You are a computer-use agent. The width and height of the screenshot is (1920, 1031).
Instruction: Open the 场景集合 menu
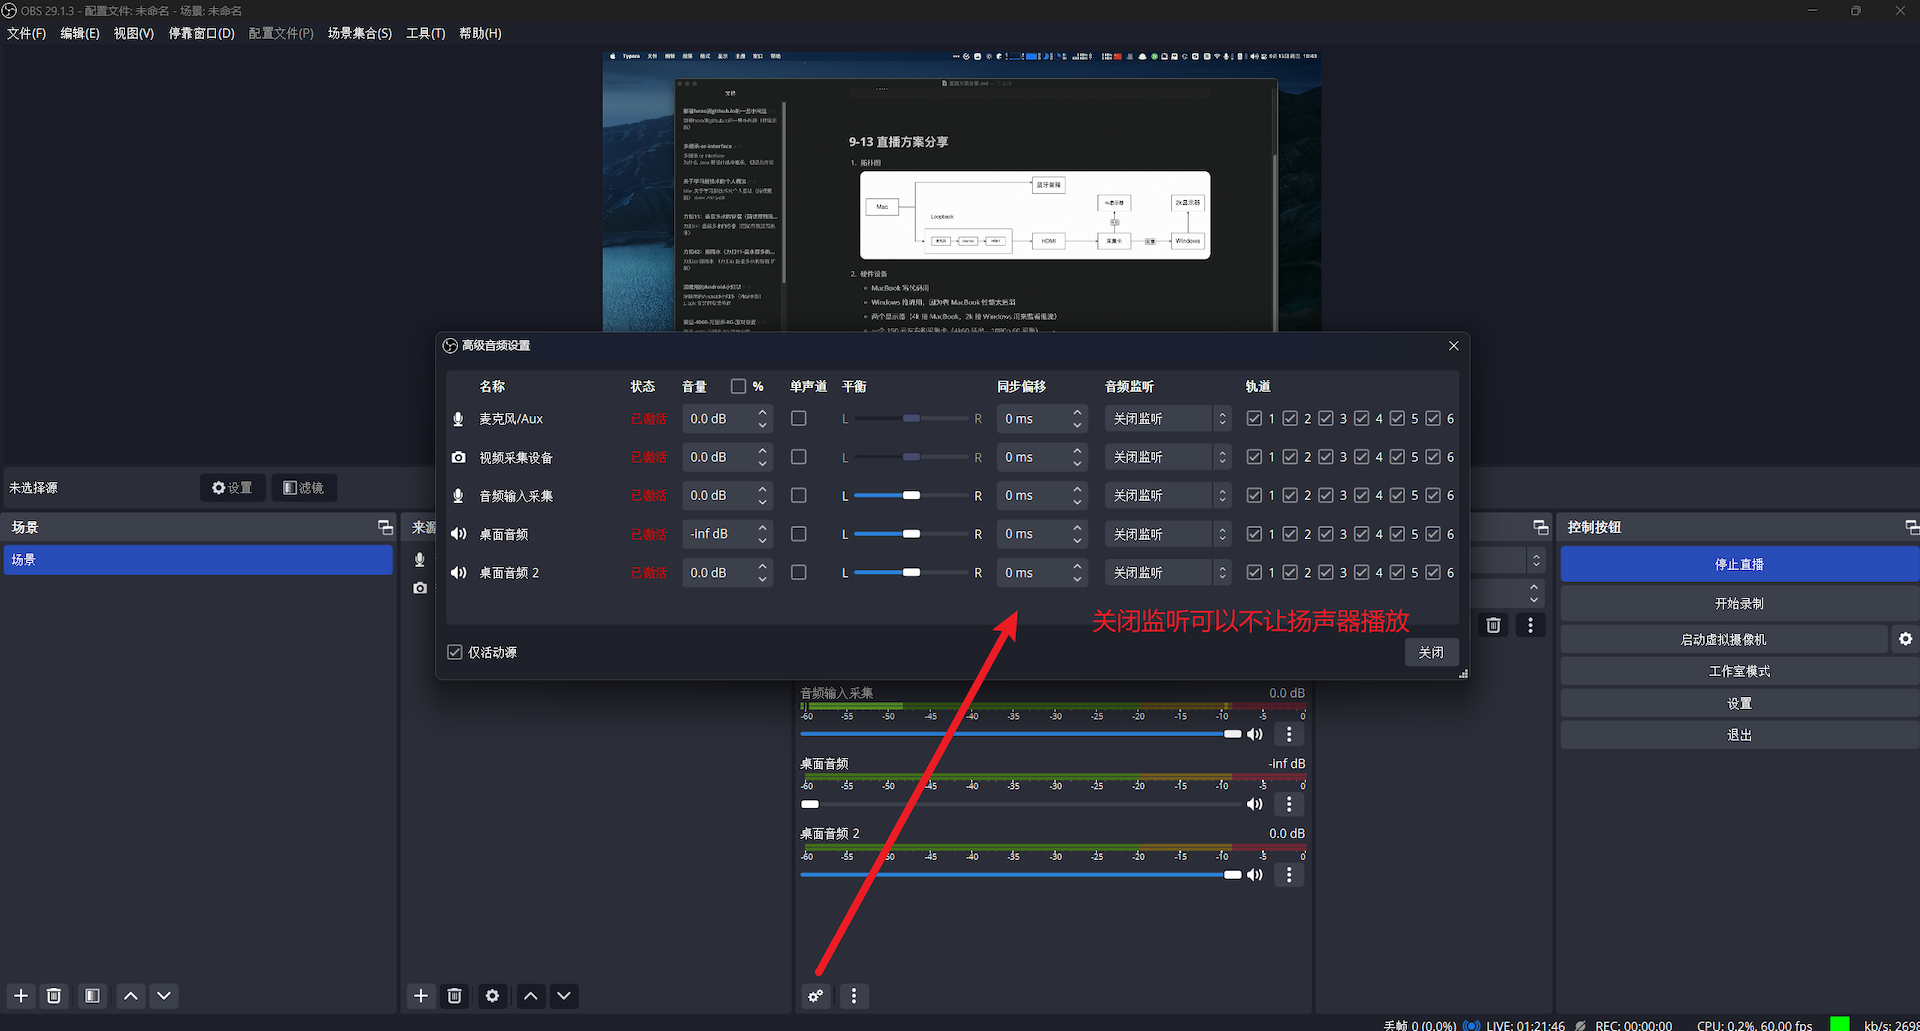[x=360, y=33]
